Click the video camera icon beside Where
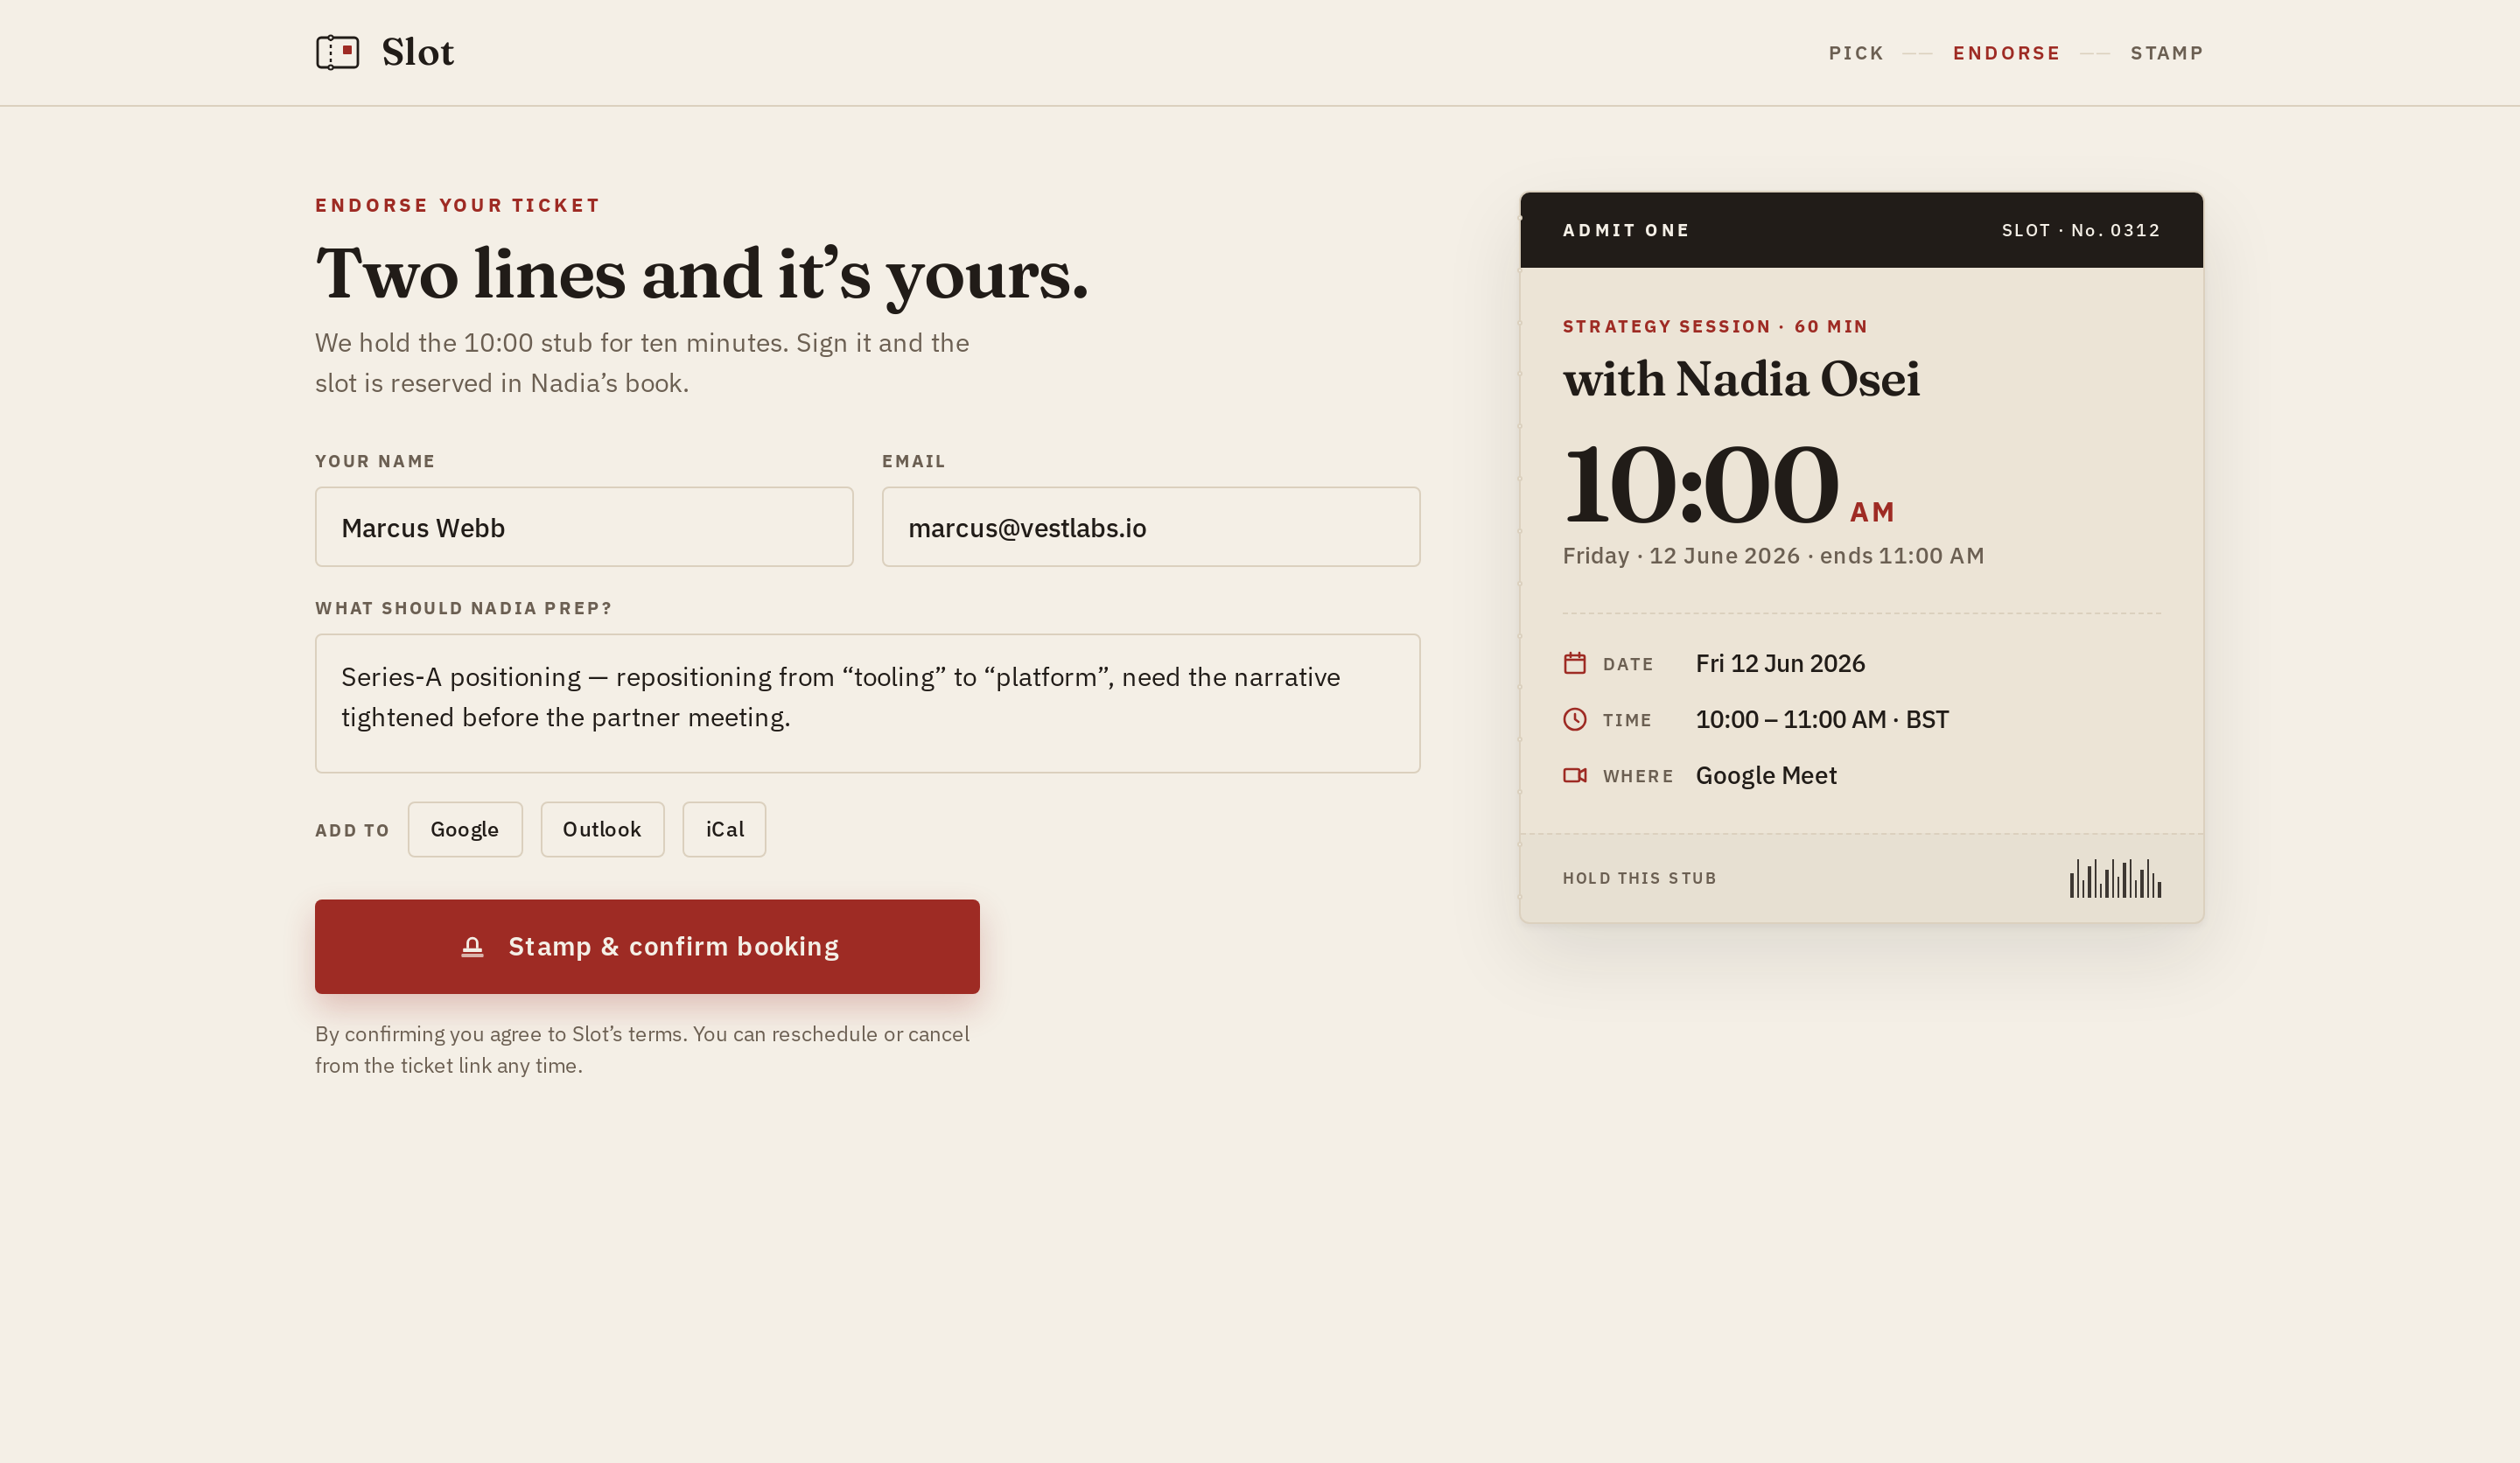 point(1575,775)
